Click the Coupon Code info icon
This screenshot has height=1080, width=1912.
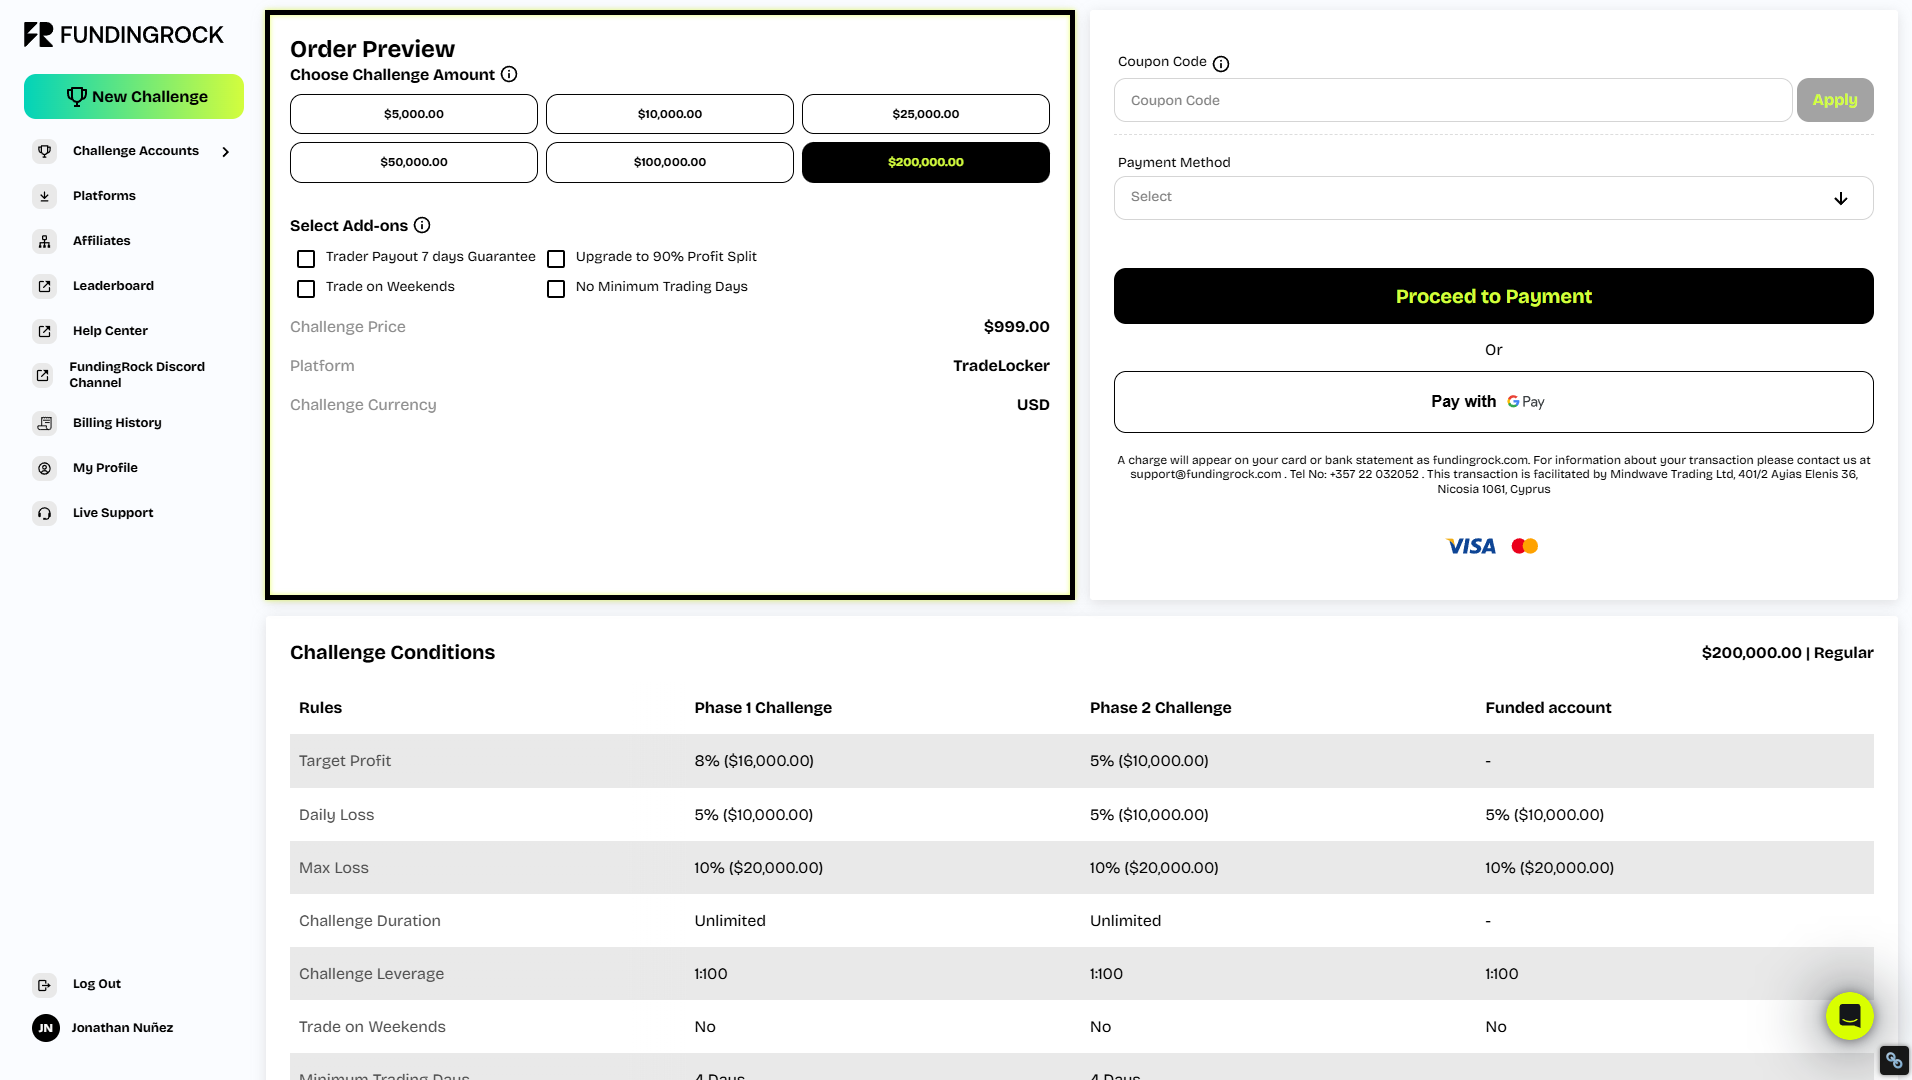(1221, 63)
